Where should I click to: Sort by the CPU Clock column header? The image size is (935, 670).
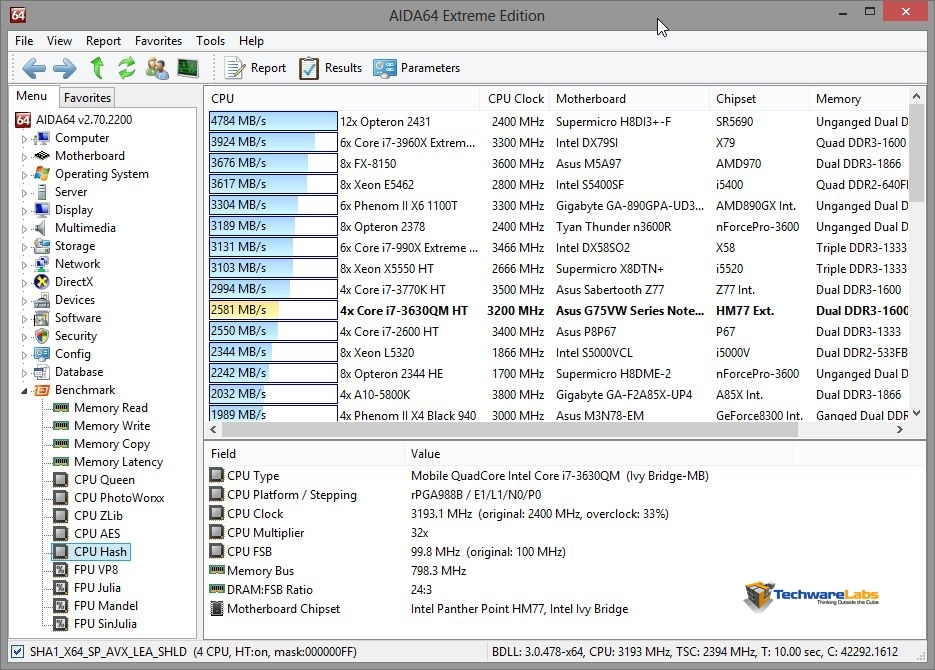click(516, 99)
